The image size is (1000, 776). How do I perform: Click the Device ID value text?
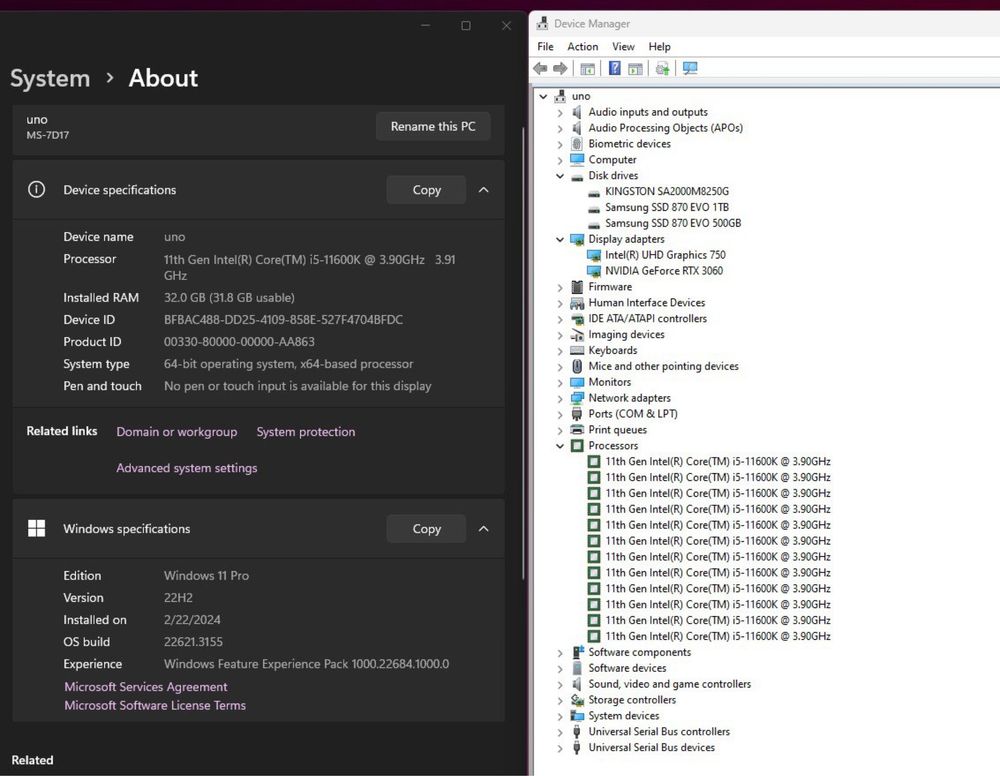click(x=283, y=319)
